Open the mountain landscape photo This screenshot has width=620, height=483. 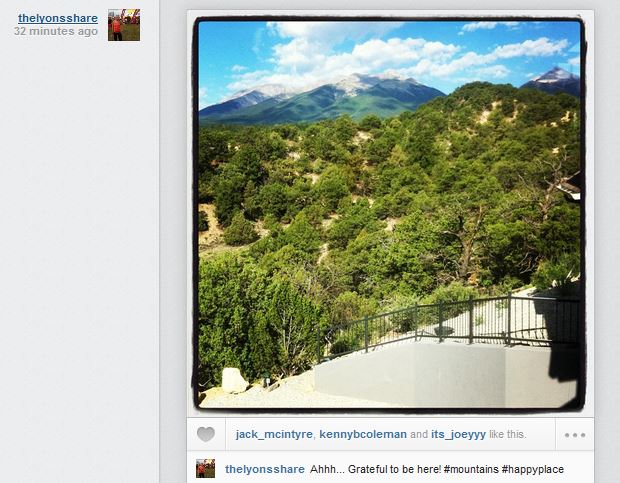pyautogui.click(x=389, y=214)
